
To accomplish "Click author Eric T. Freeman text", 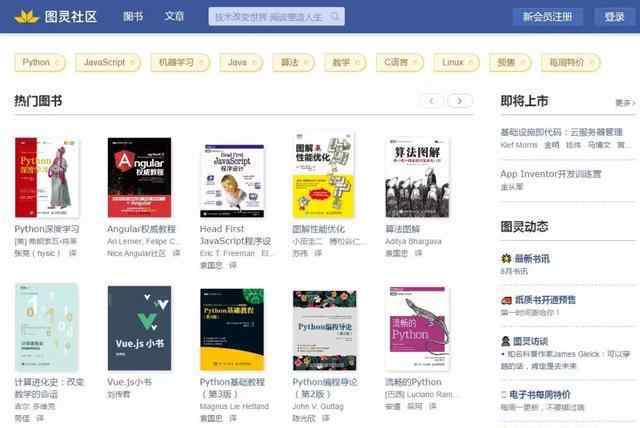I will 227,253.
